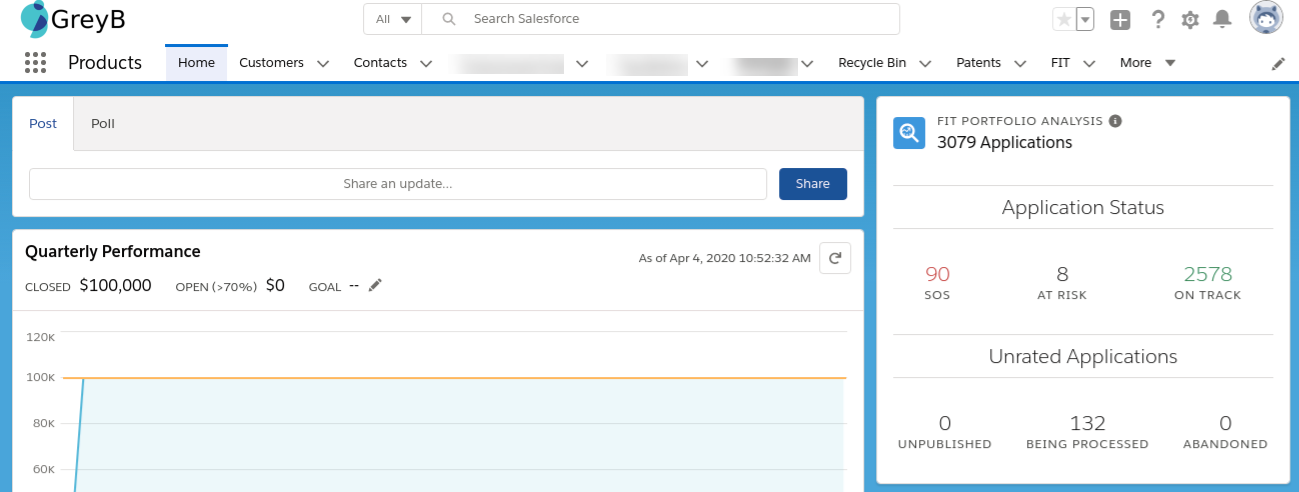Select the Post tab
This screenshot has width=1299, height=492.
click(43, 124)
